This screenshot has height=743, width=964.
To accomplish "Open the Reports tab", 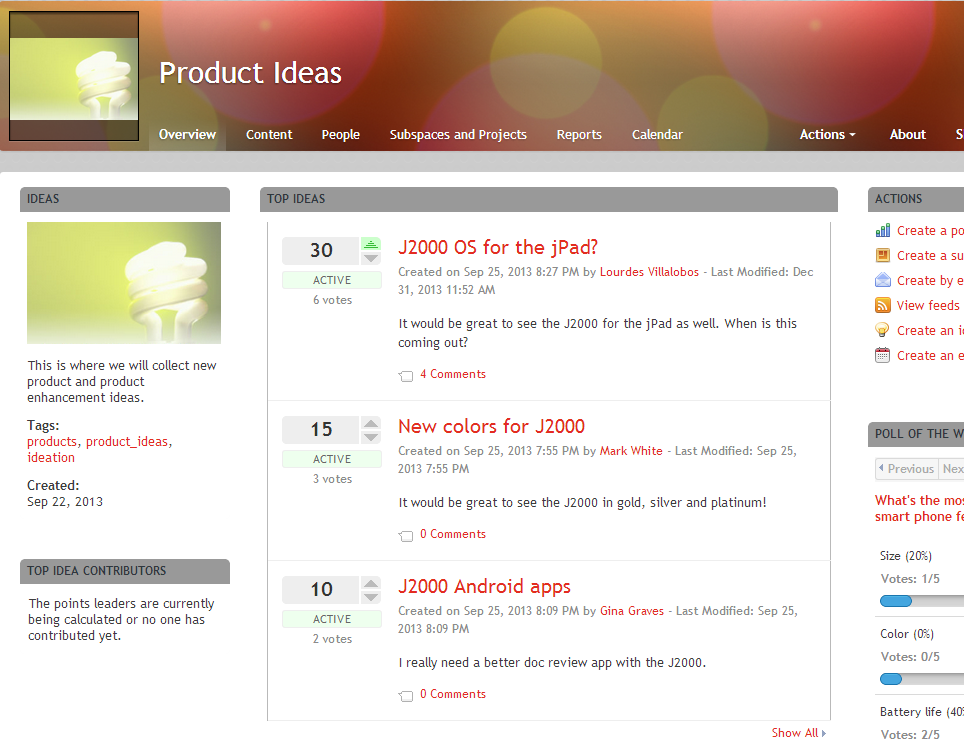I will pyautogui.click(x=579, y=134).
